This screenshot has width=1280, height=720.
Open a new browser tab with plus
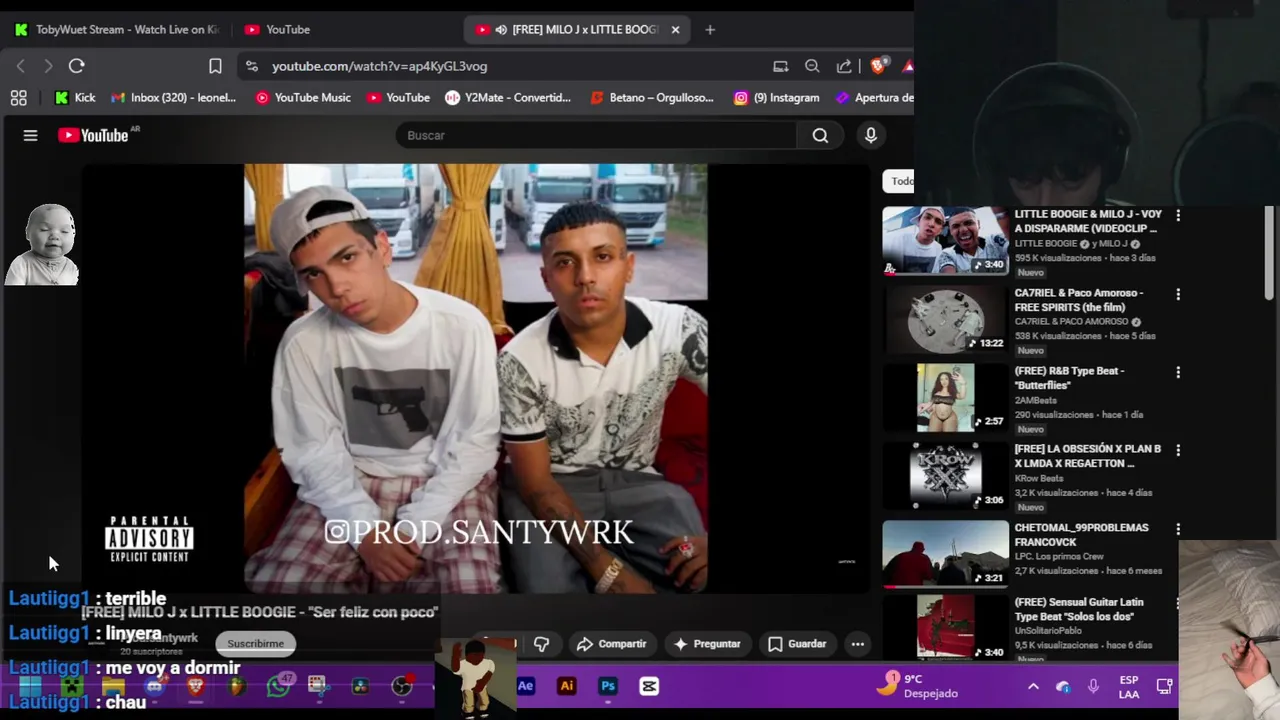pos(710,30)
